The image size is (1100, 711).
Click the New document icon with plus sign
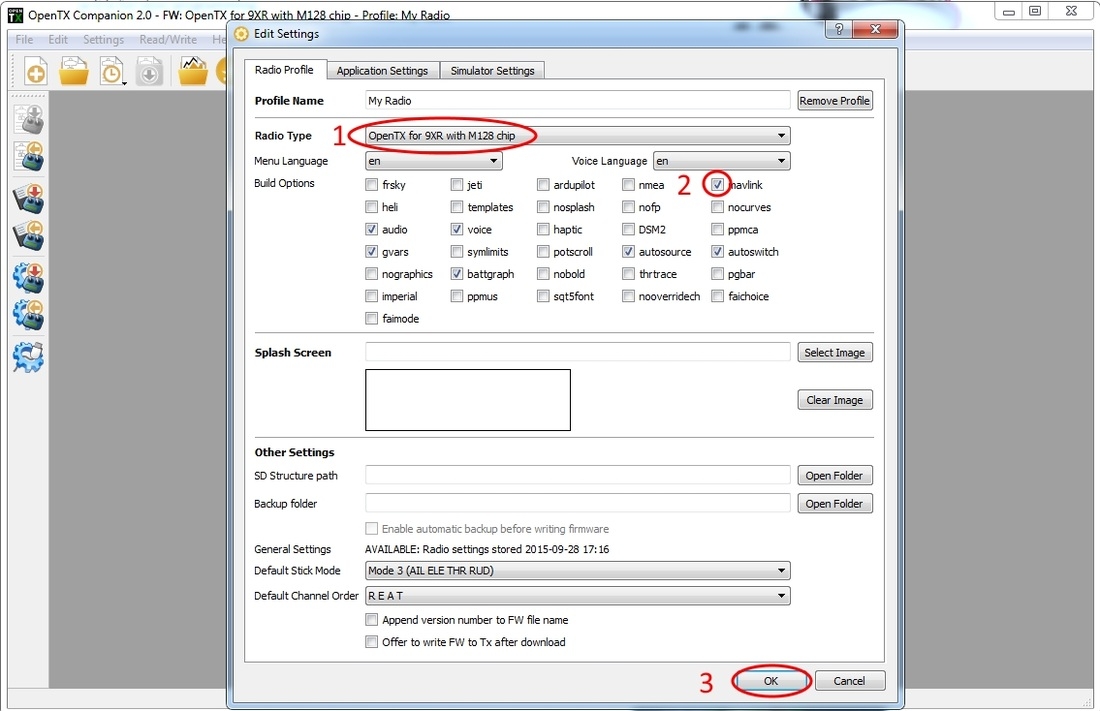[35, 72]
